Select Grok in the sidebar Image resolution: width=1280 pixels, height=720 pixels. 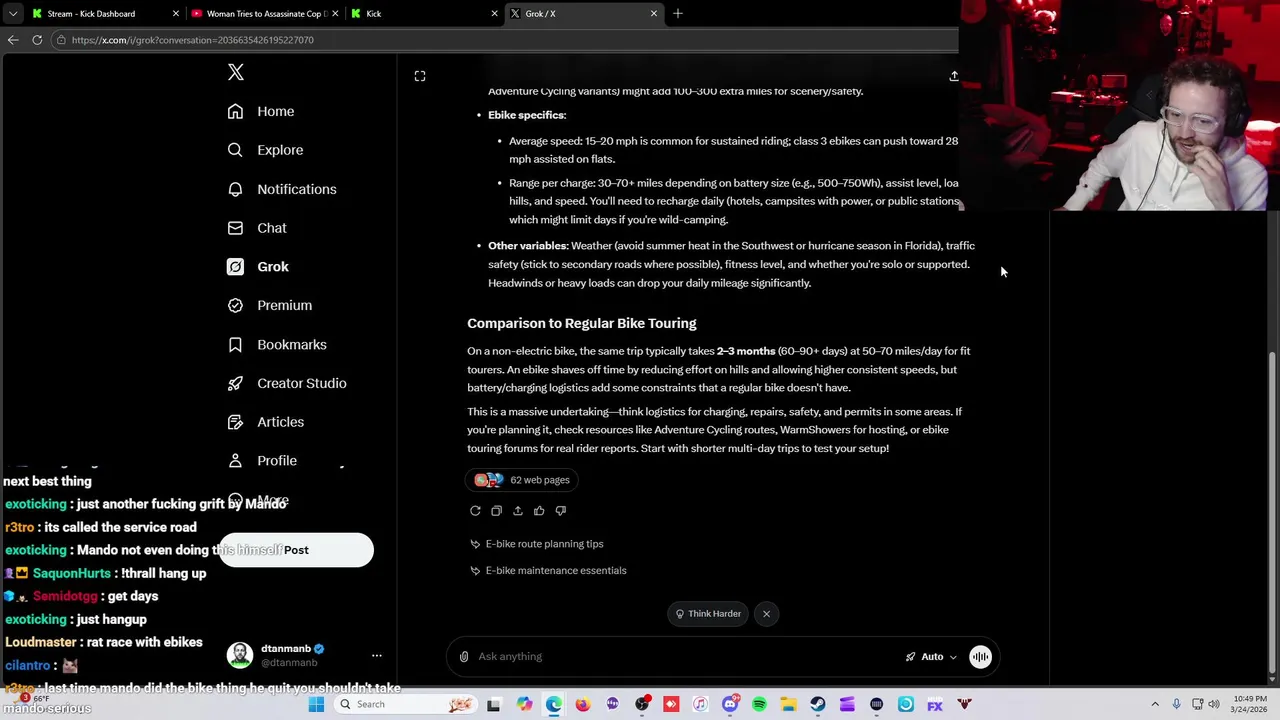click(258, 267)
